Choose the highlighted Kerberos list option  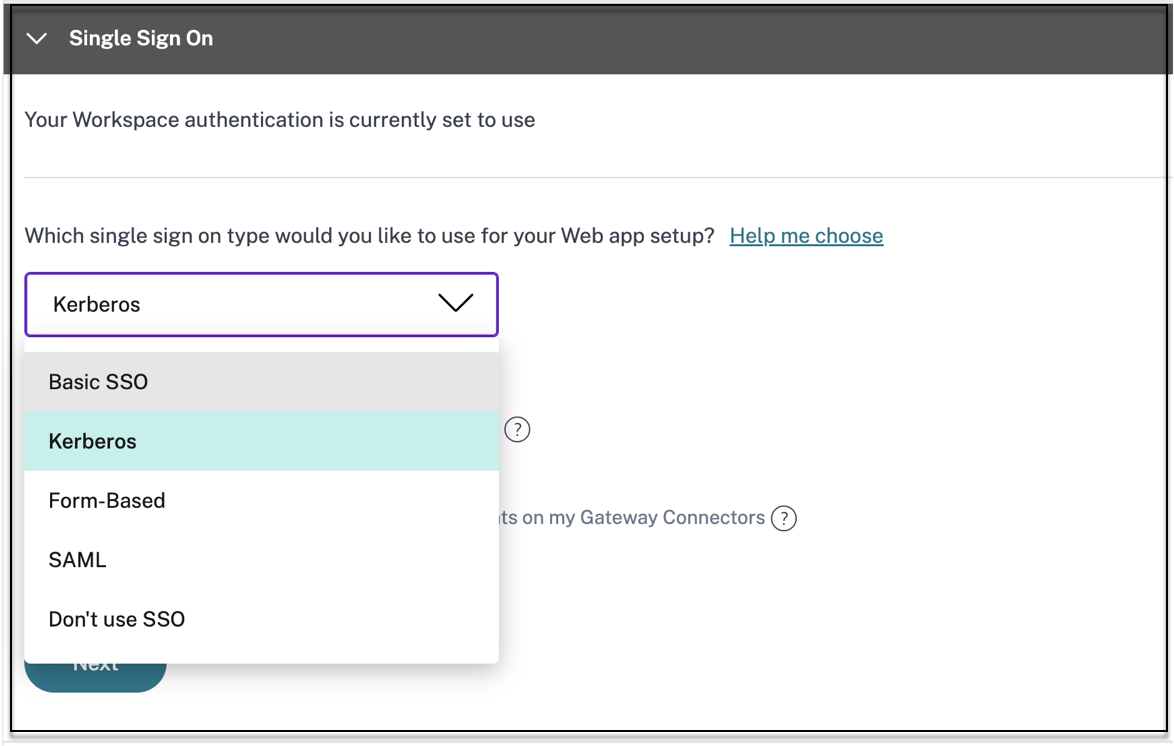point(92,441)
